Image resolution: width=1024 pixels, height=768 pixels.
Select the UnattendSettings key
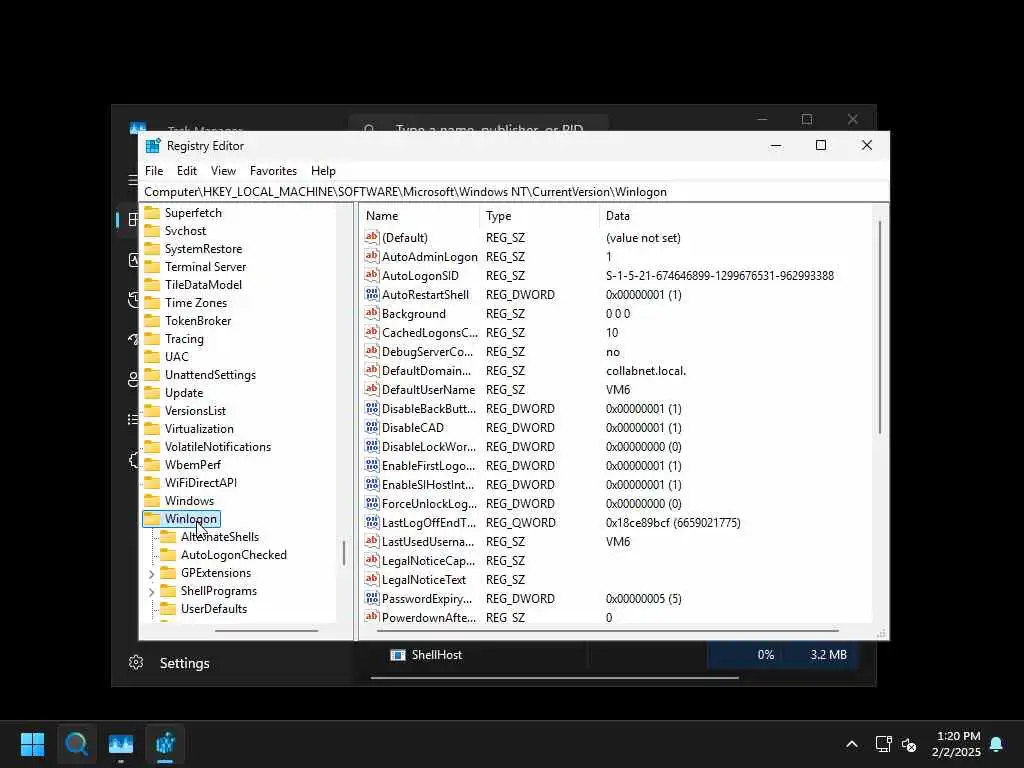tap(210, 374)
